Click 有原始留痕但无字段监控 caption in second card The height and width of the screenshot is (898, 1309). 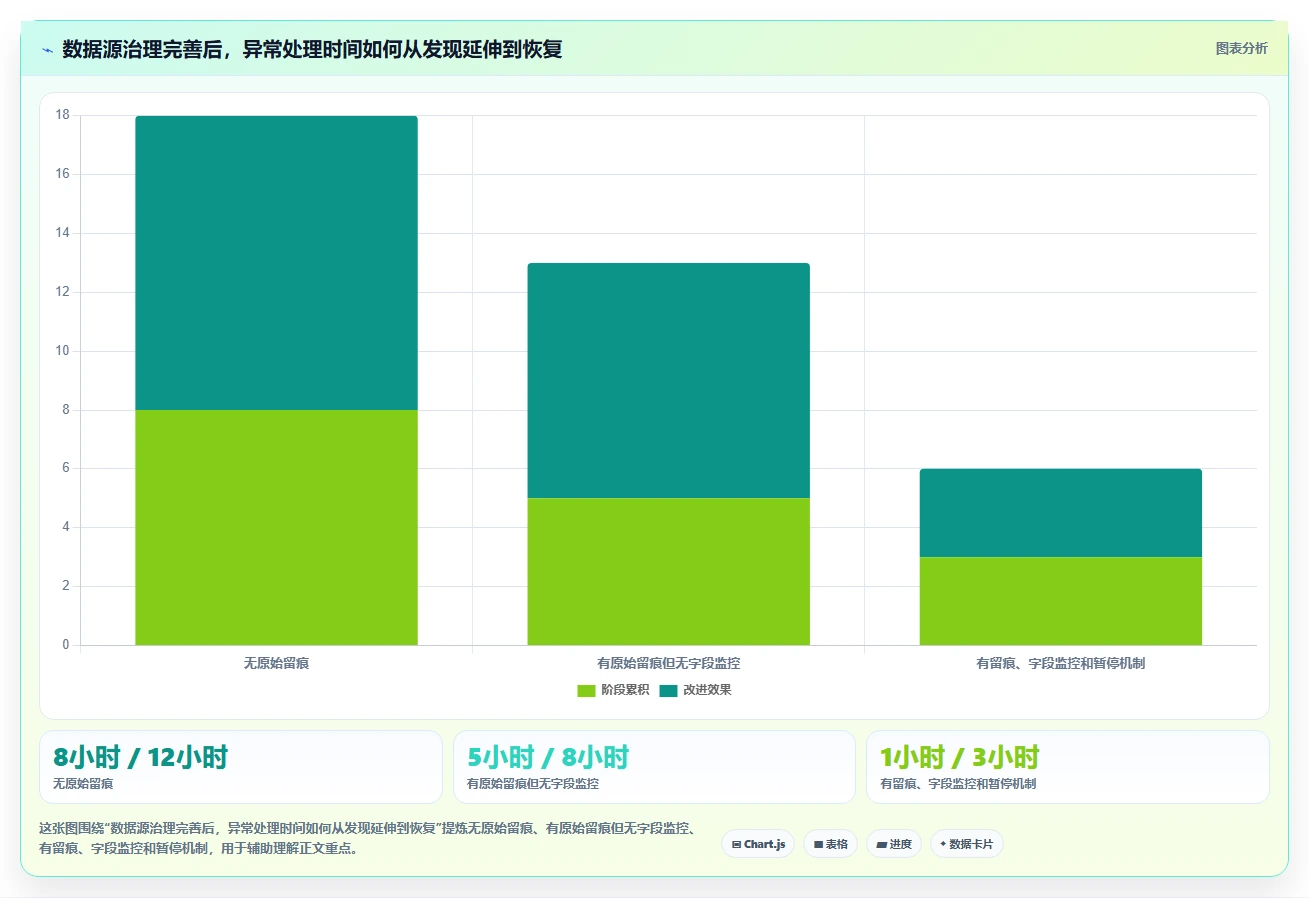[x=533, y=784]
